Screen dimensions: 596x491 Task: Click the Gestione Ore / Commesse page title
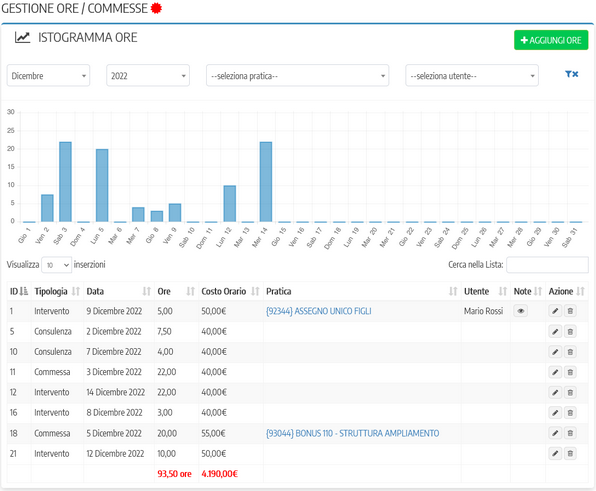(x=74, y=8)
